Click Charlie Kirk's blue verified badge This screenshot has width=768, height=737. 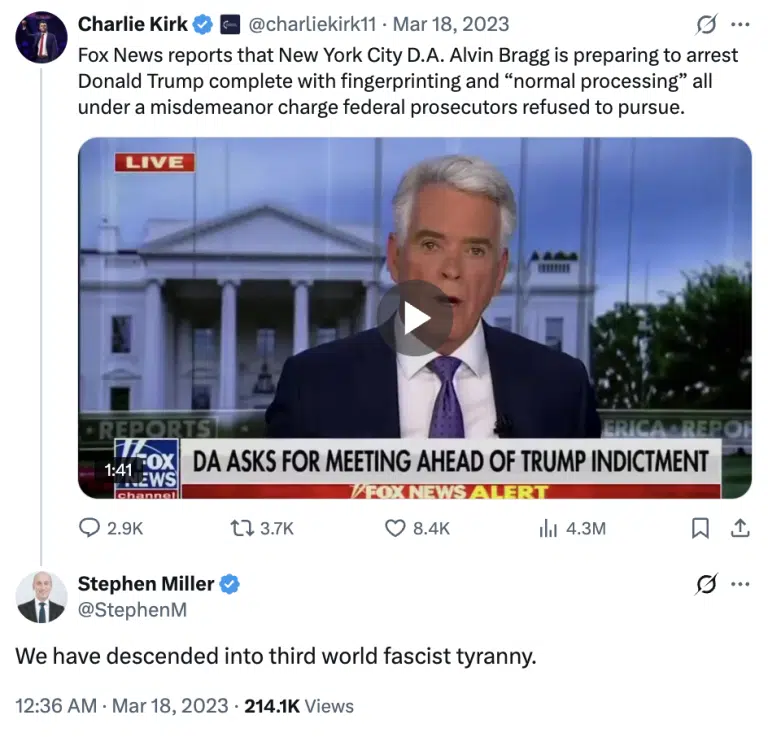click(203, 24)
